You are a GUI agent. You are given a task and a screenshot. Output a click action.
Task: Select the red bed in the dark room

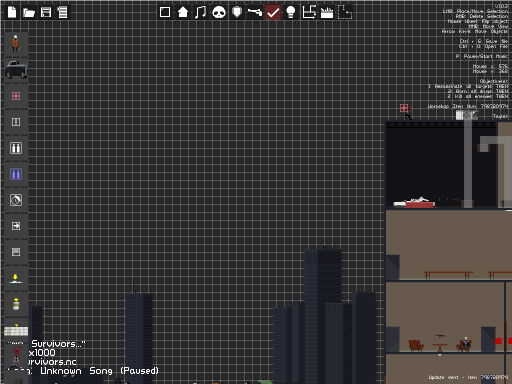[415, 203]
